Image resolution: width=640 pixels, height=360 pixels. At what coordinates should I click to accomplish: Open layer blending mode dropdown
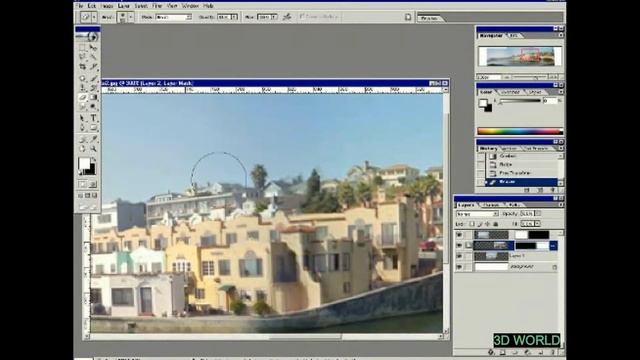click(x=477, y=214)
